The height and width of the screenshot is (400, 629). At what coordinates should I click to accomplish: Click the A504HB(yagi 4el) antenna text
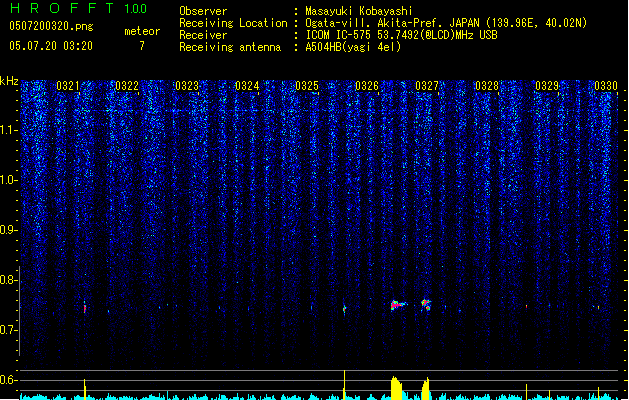(x=353, y=47)
